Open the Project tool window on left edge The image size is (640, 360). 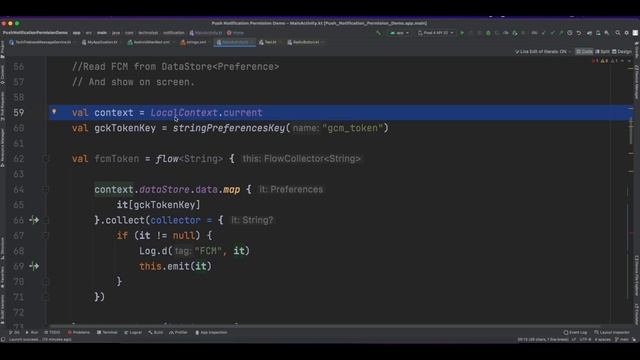(x=2, y=49)
